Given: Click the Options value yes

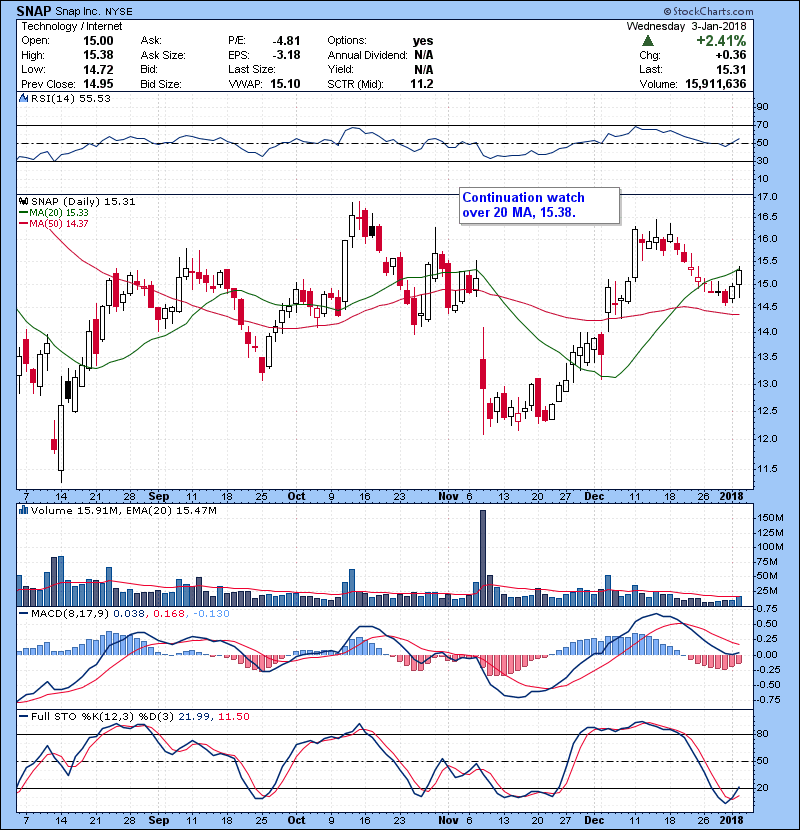Looking at the screenshot, I should coord(423,41).
